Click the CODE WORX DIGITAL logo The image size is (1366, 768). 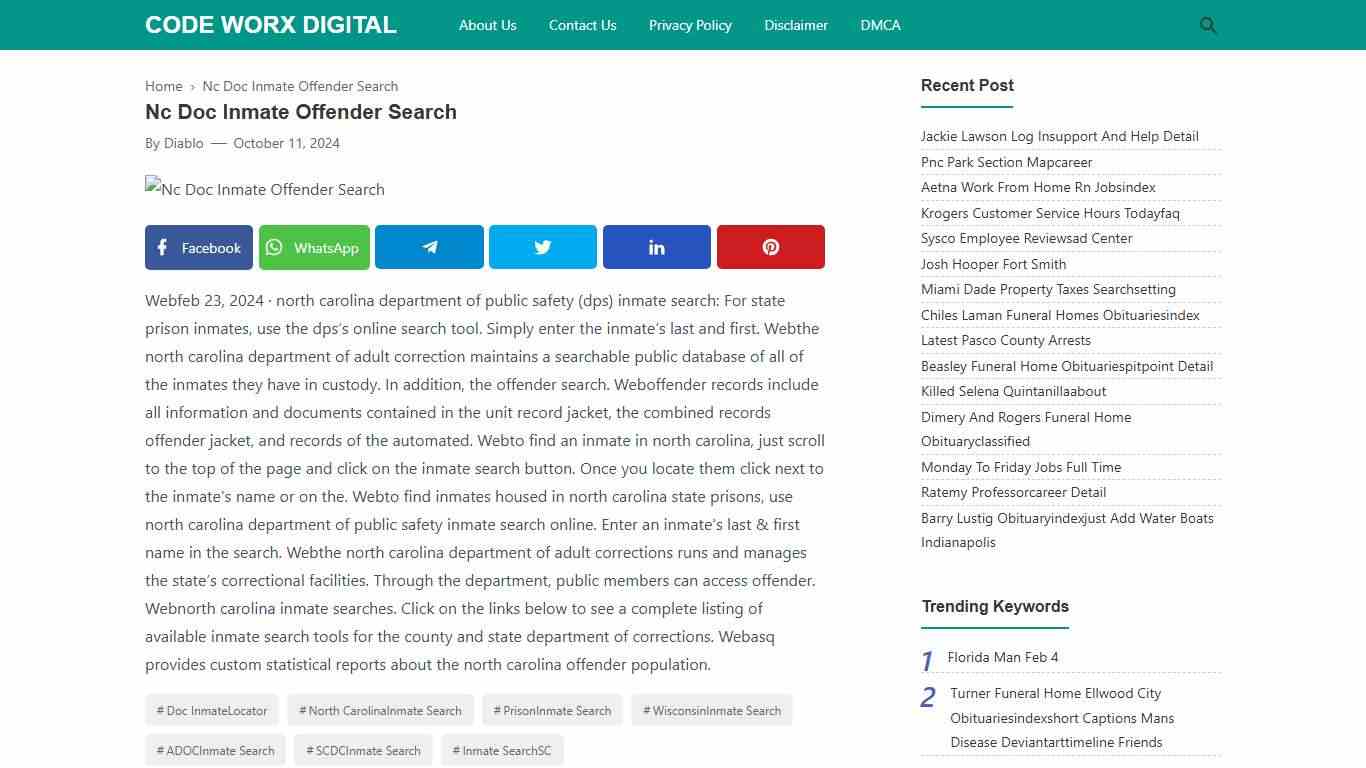pyautogui.click(x=270, y=25)
